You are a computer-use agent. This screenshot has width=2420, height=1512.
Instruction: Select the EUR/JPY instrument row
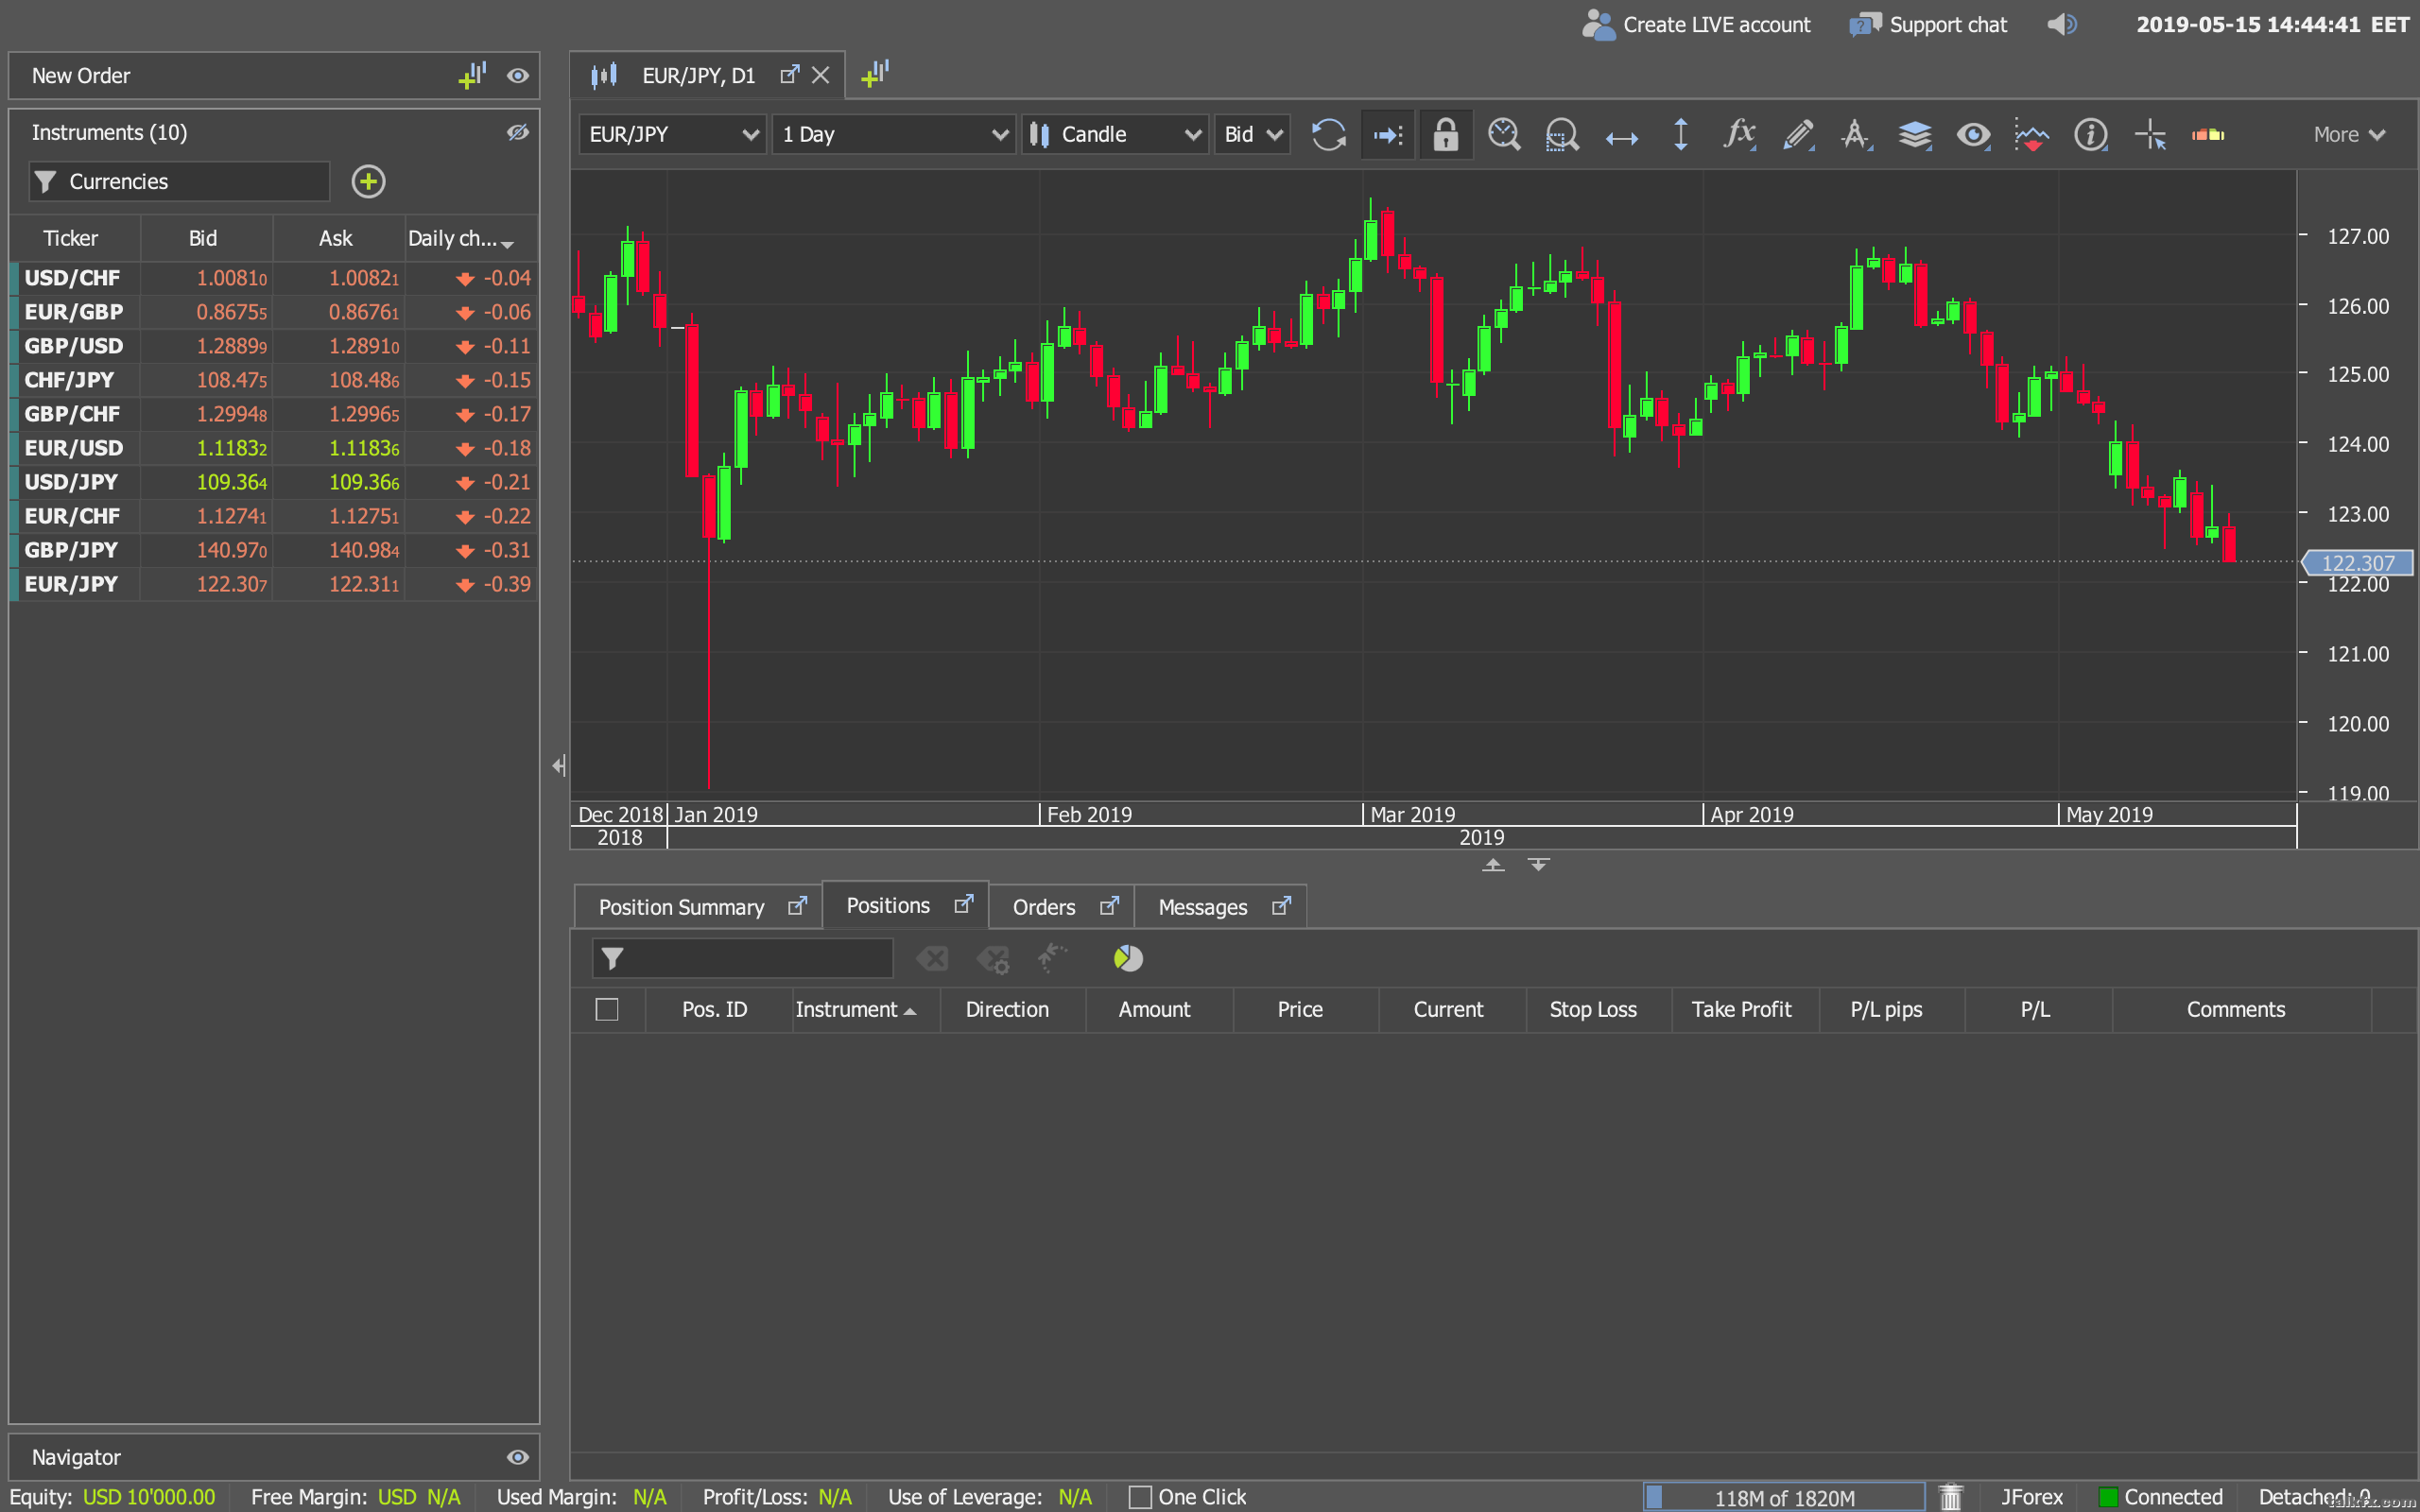coord(273,584)
